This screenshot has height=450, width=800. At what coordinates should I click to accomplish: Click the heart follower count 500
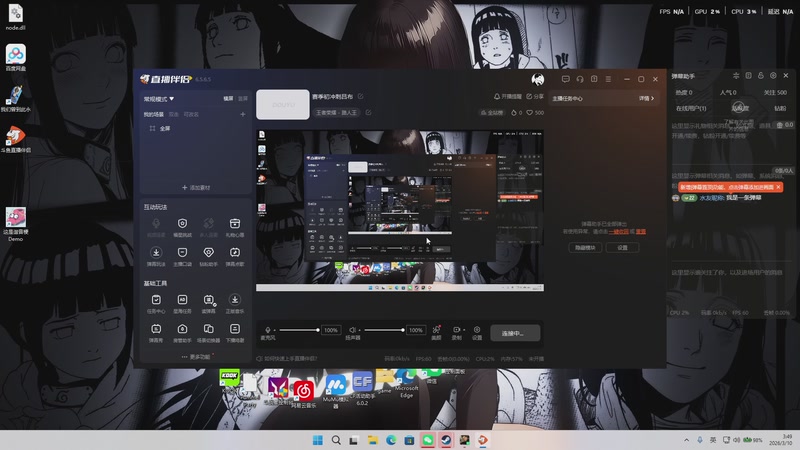pos(535,113)
